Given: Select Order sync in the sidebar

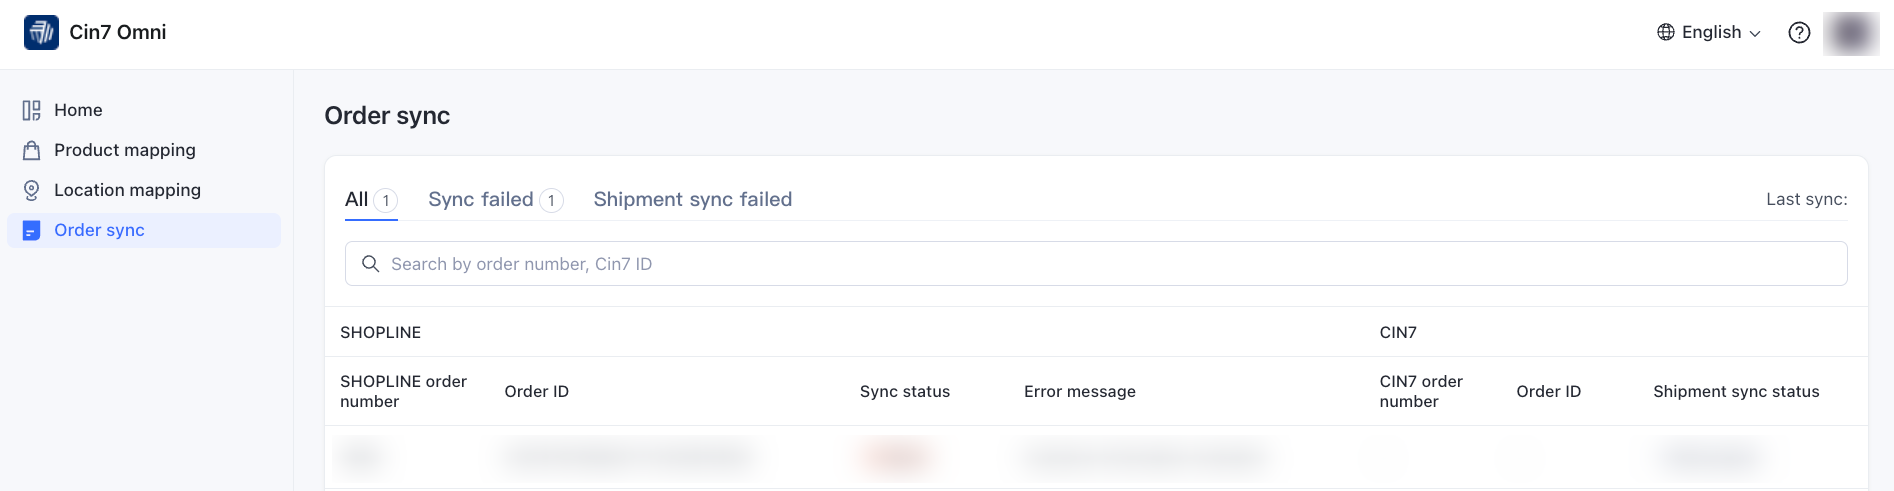Looking at the screenshot, I should click(x=99, y=230).
